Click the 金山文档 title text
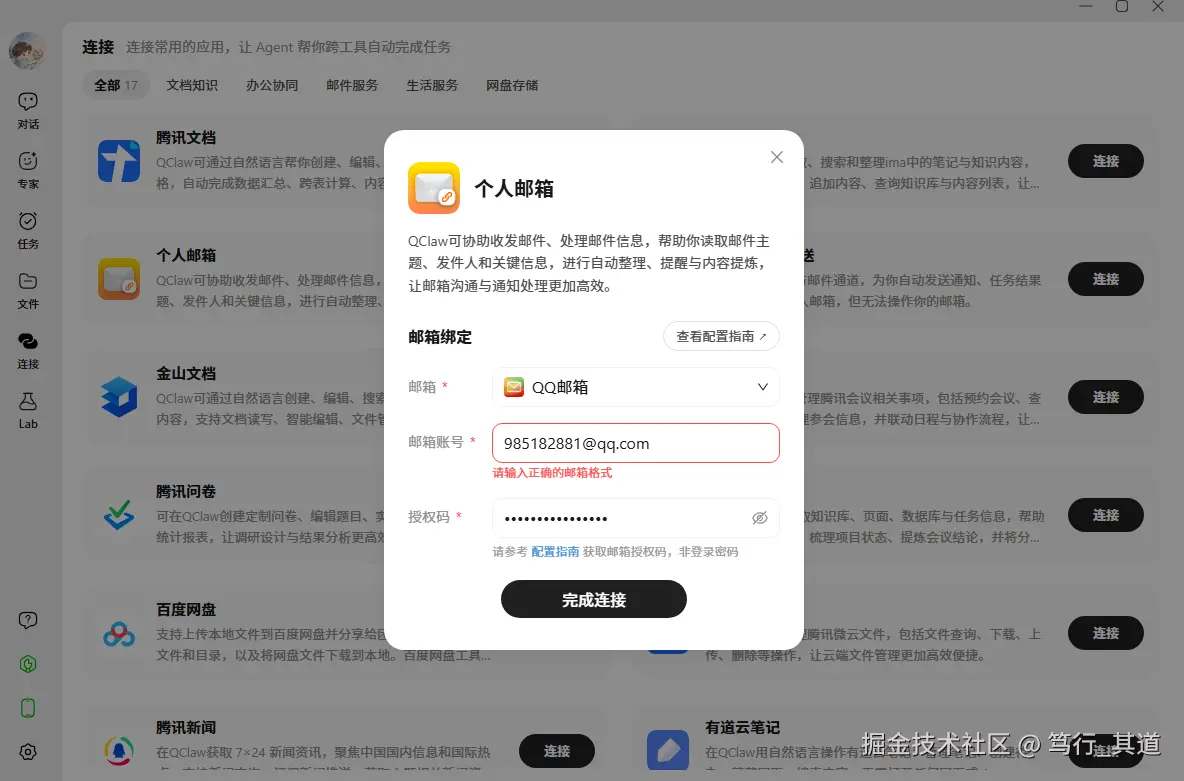The height and width of the screenshot is (781, 1184). 186,373
